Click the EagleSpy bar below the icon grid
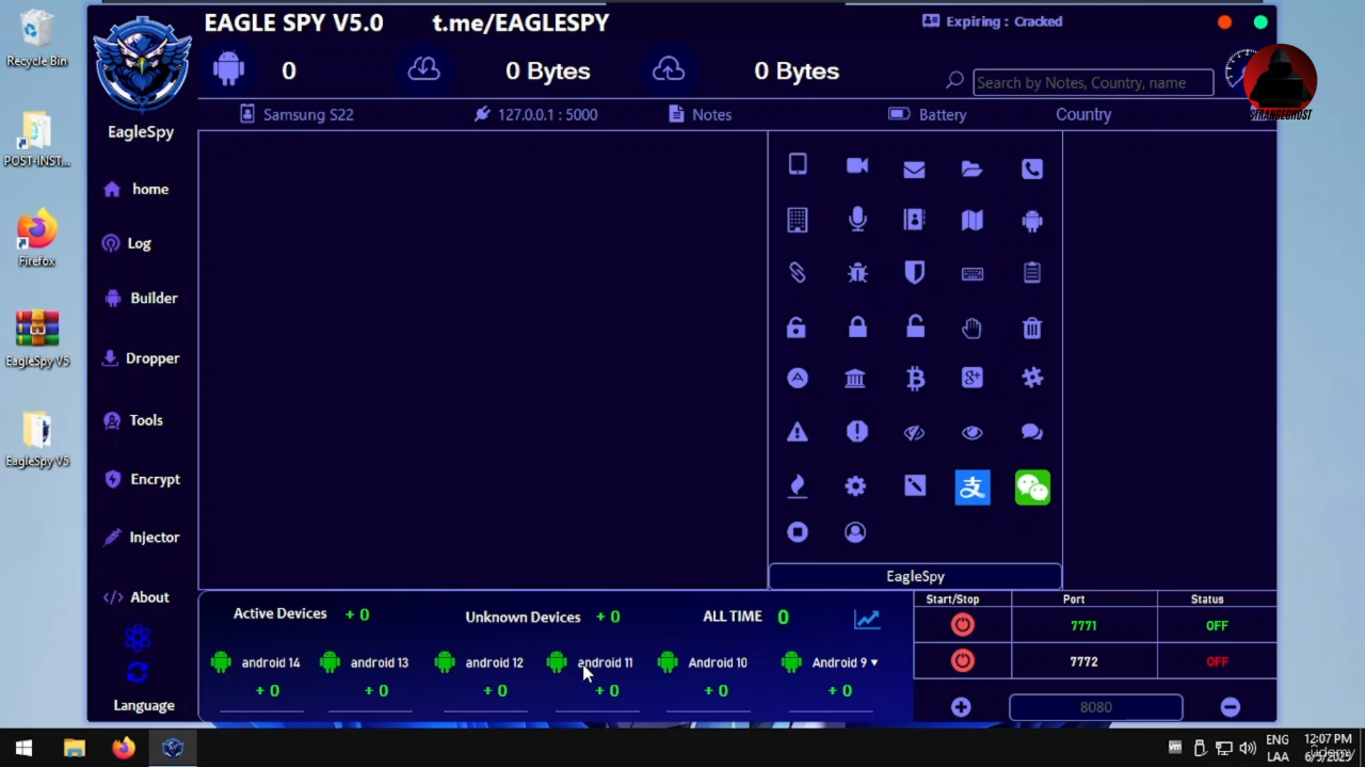Screen dimensions: 1365x767 (x=915, y=576)
